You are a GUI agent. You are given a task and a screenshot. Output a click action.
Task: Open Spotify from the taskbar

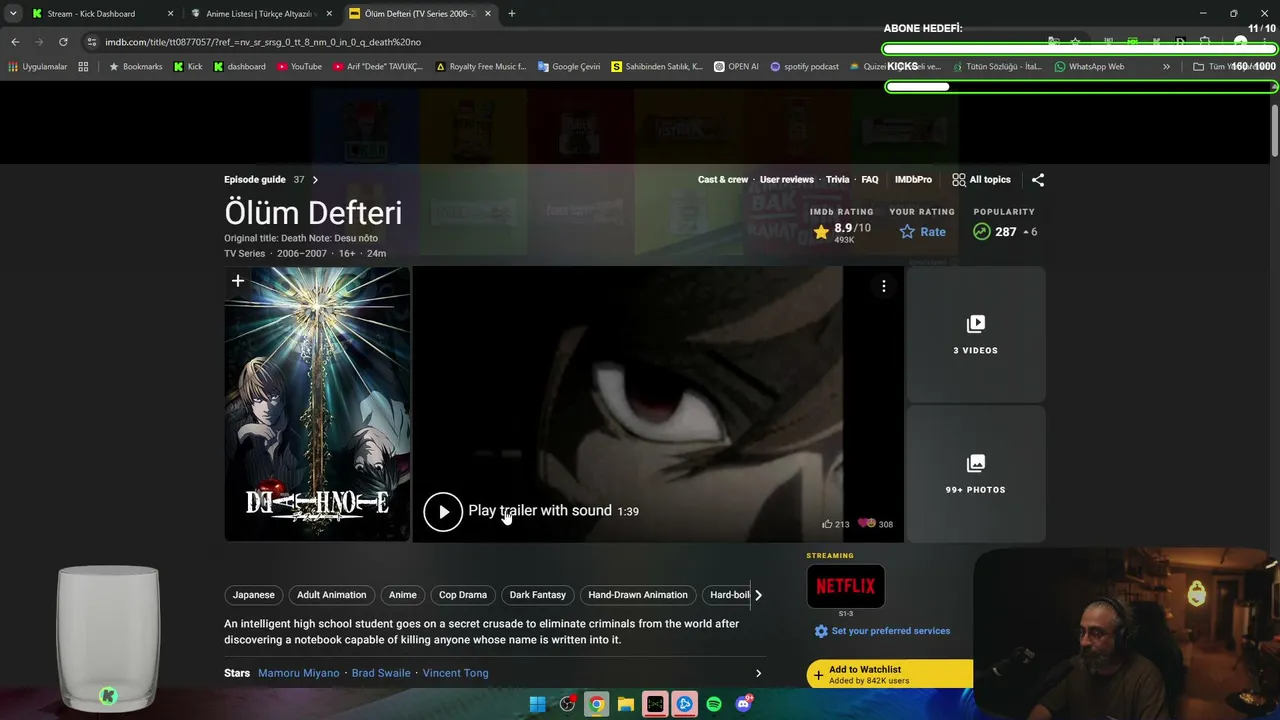[714, 704]
